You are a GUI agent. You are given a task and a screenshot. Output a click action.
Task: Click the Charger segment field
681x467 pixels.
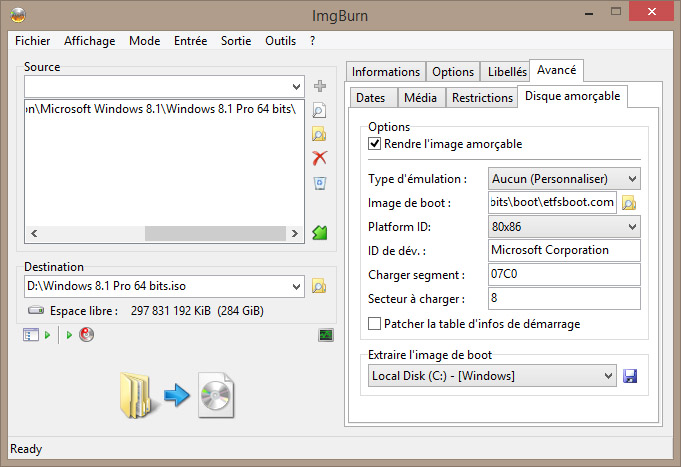click(x=564, y=274)
